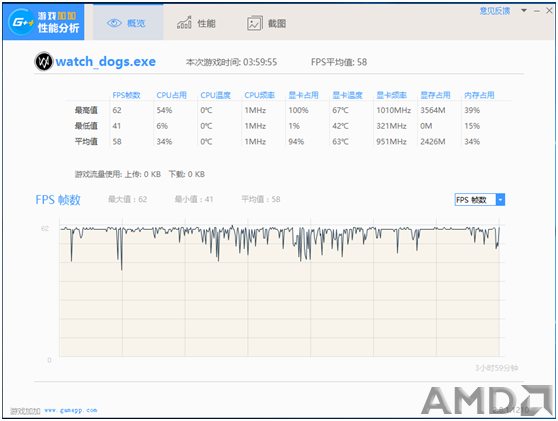Select the 显卡占用 column header
Image resolution: width=558 pixels, height=421 pixels.
point(303,95)
